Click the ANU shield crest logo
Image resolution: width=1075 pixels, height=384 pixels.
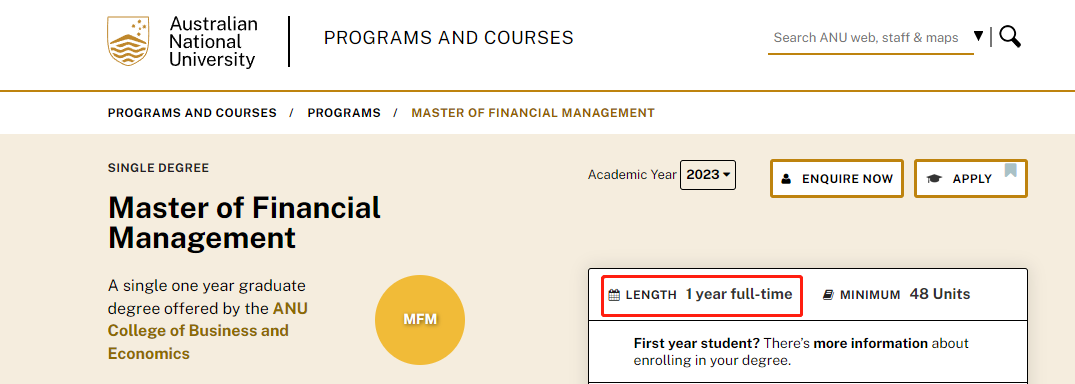[x=128, y=41]
